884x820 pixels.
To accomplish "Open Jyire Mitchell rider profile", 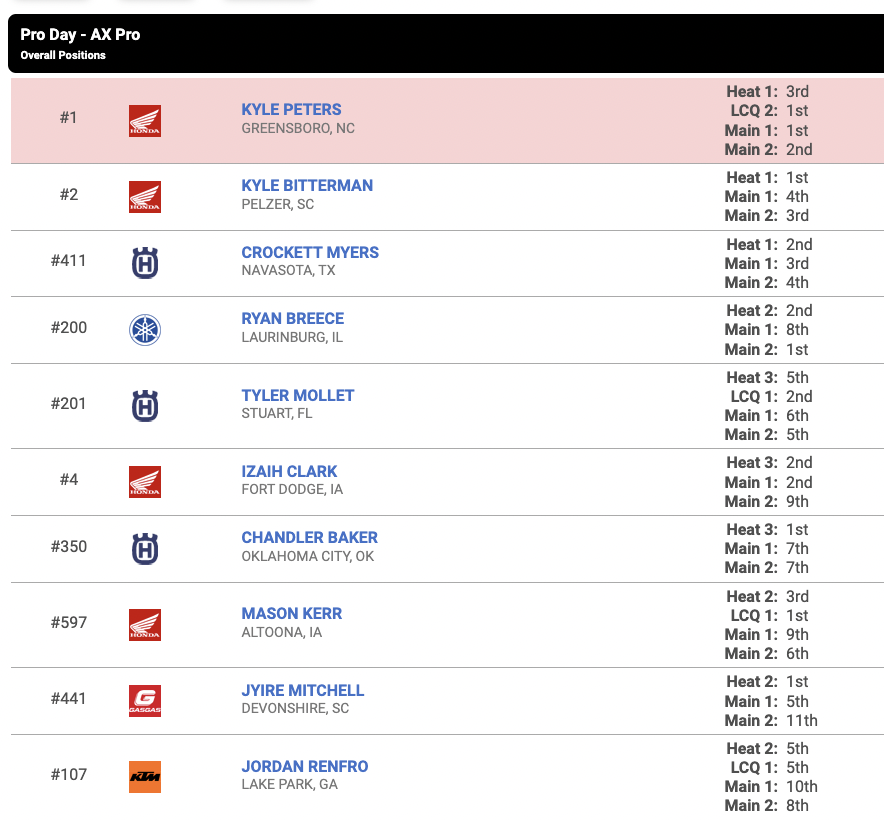I will coord(302,690).
